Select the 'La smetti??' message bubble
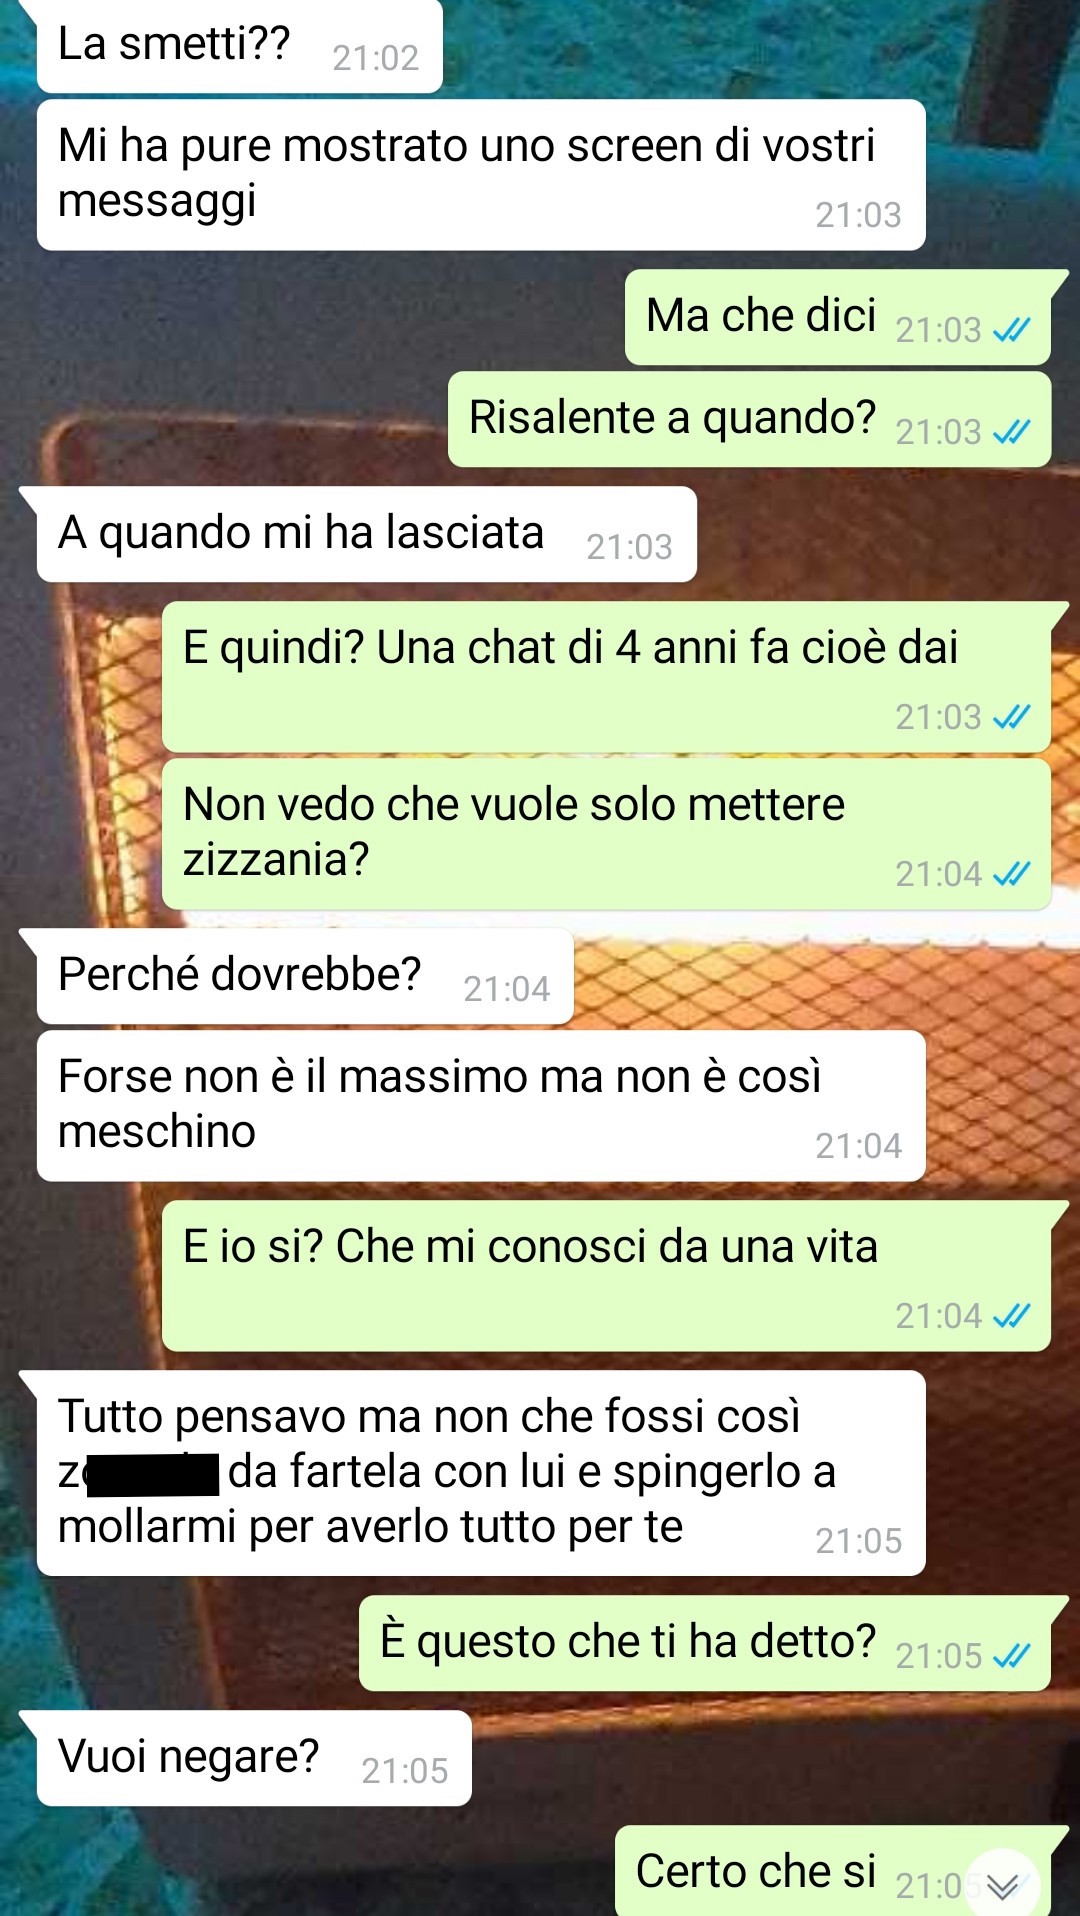Screen dimensions: 1080x1916 click(239, 46)
